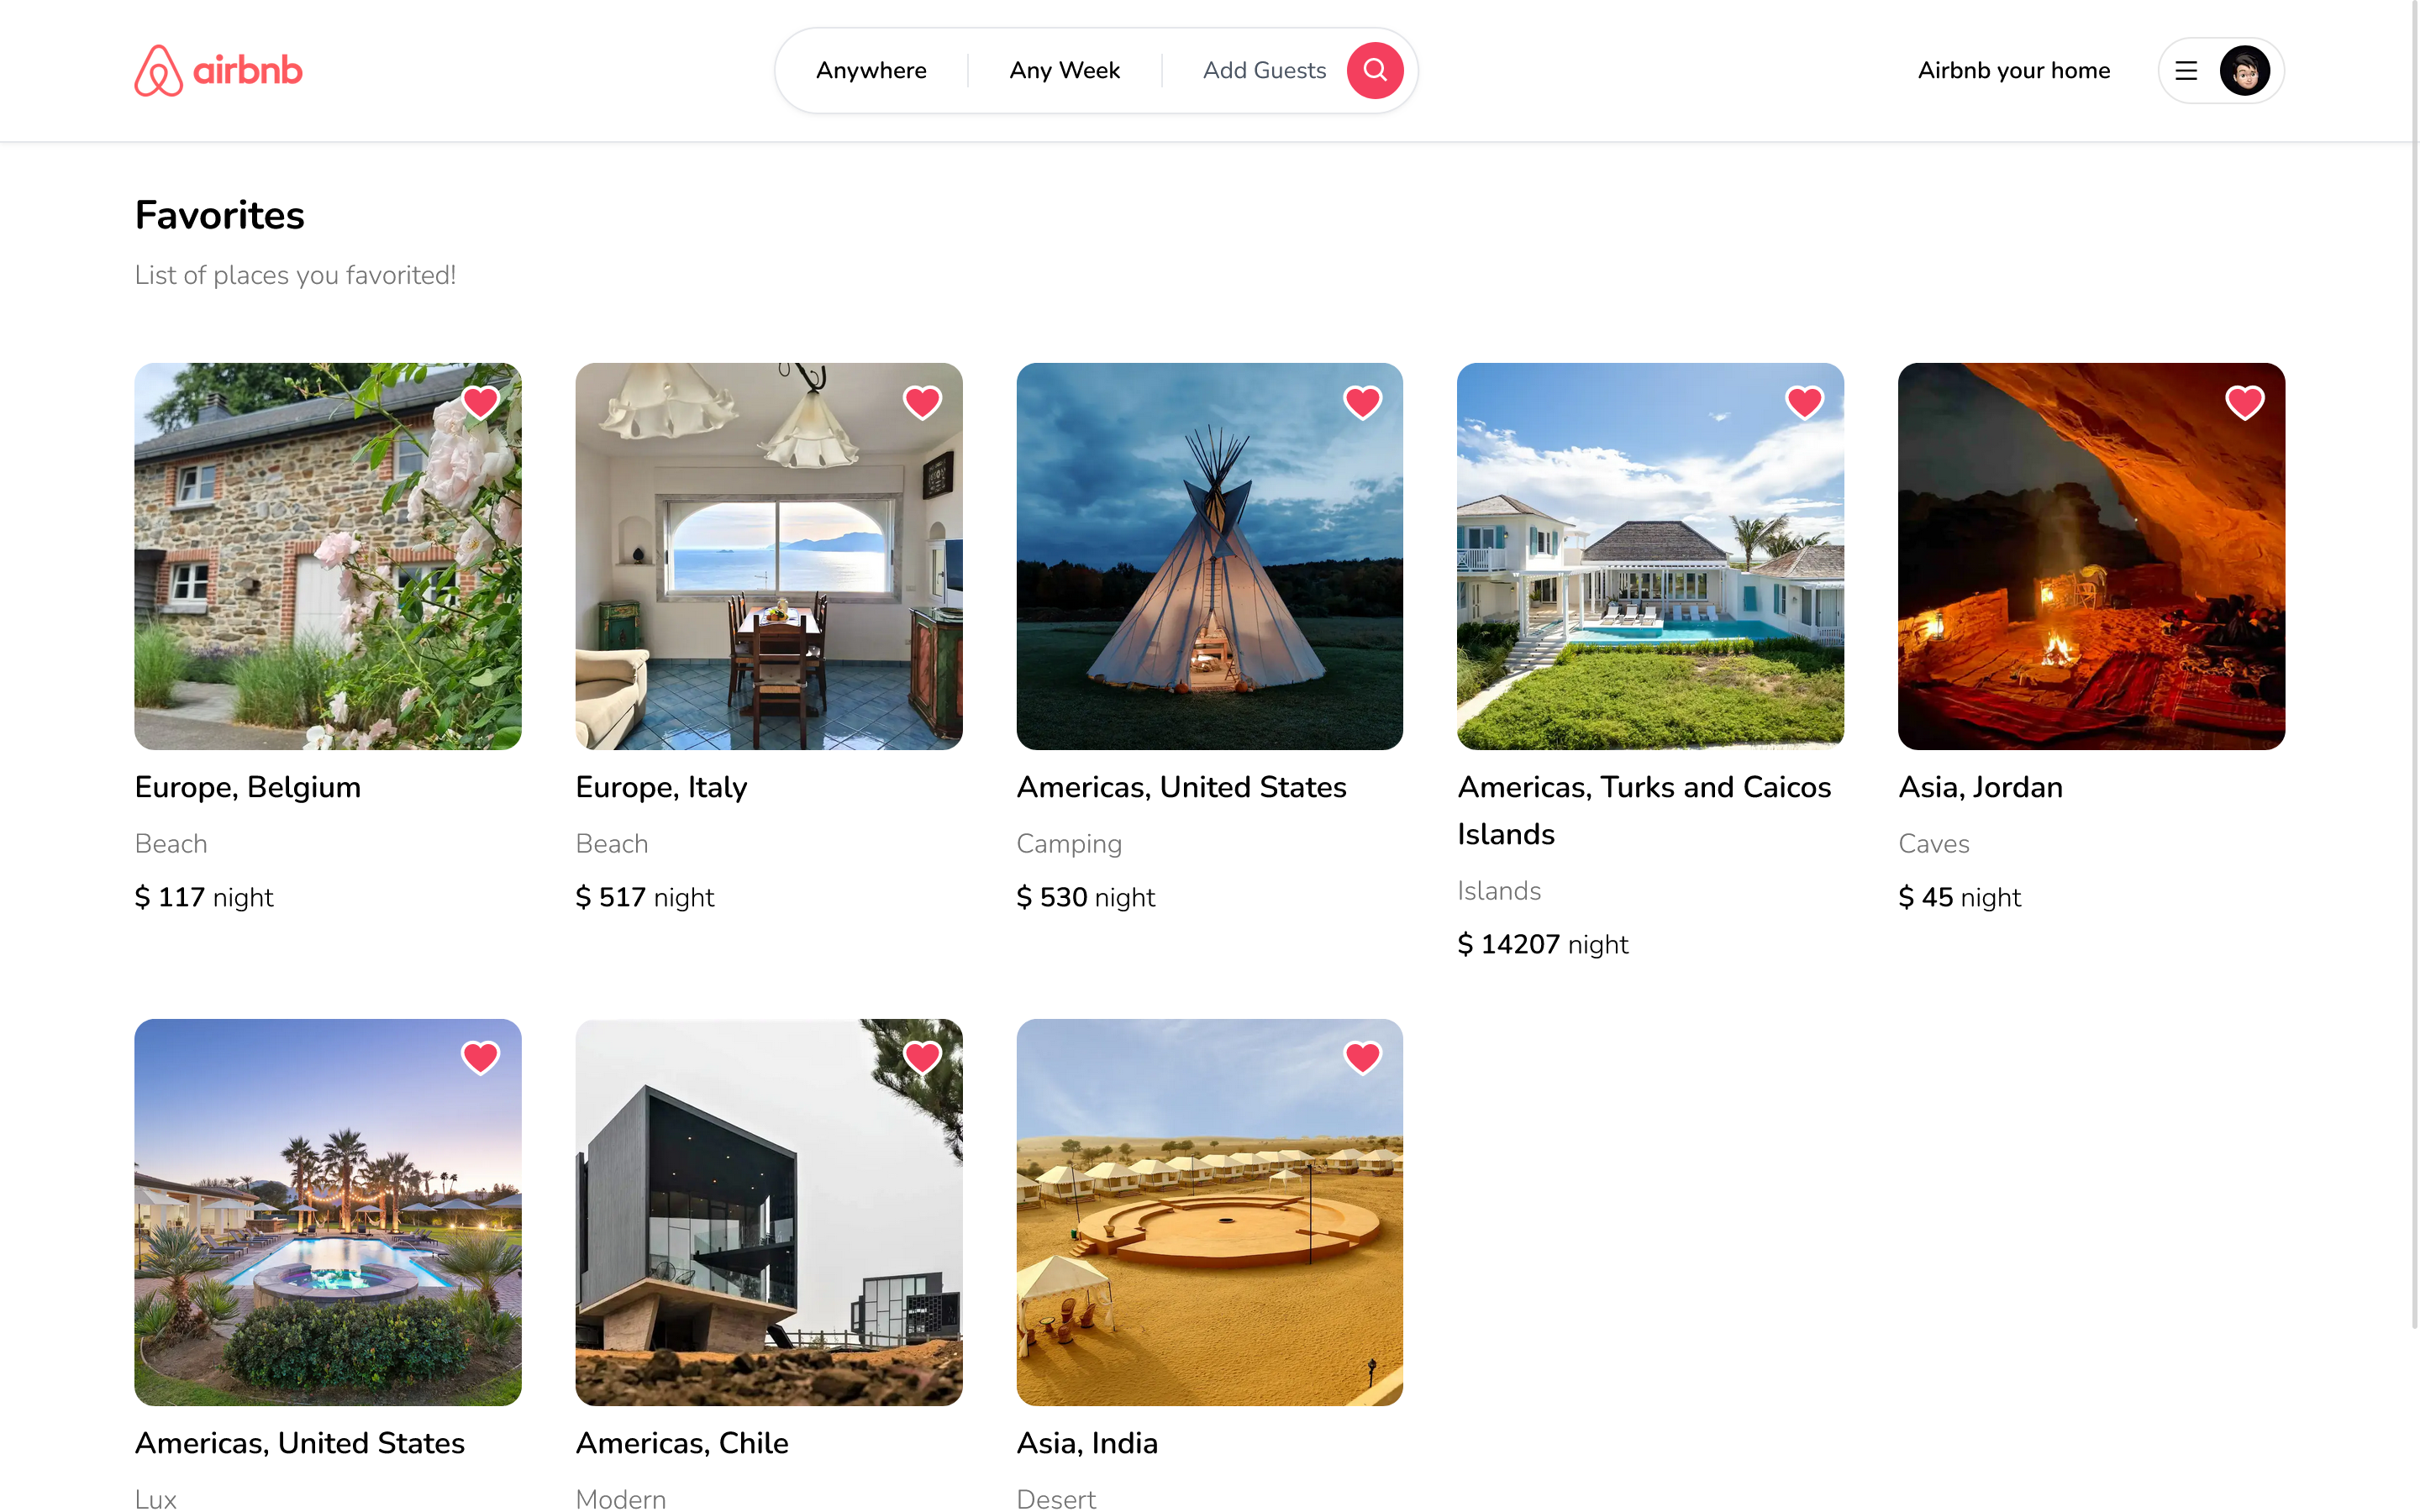Click the Airbnb logo
Image resolution: width=2420 pixels, height=1512 pixels.
(218, 70)
